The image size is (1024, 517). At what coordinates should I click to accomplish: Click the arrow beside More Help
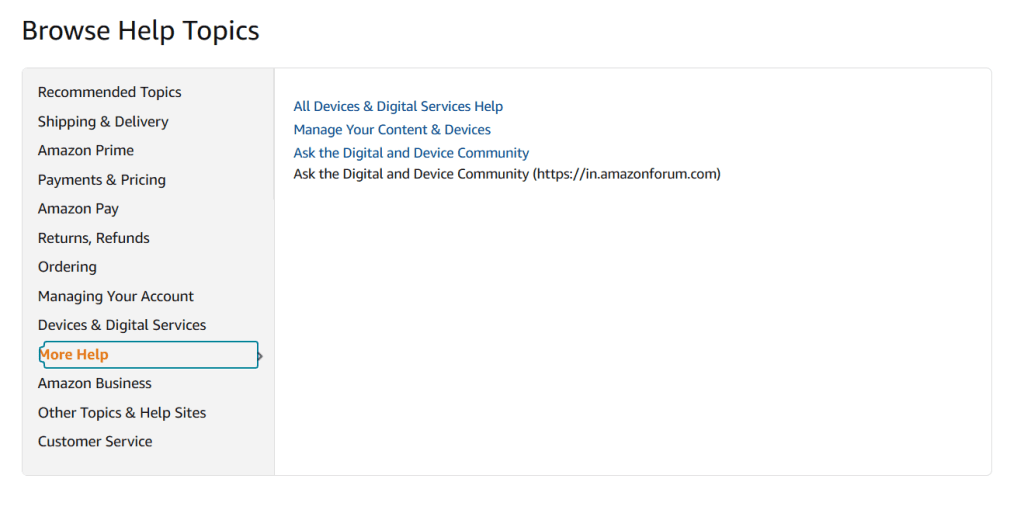261,356
